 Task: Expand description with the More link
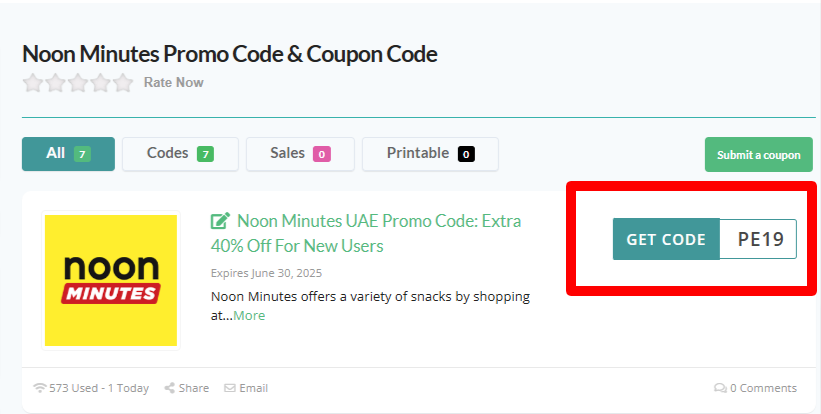pos(249,315)
